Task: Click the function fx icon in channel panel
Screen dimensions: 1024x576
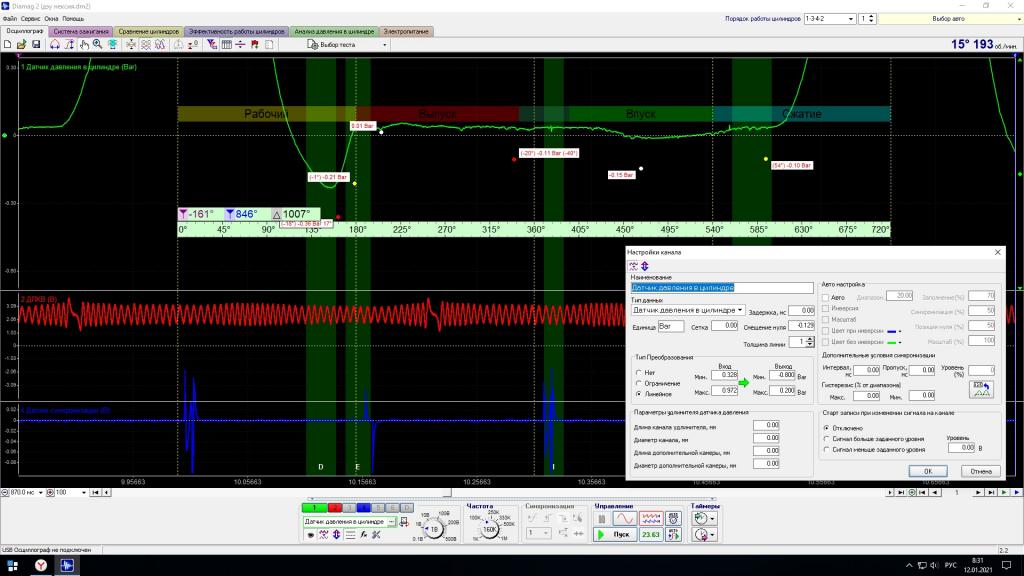Action: point(364,534)
